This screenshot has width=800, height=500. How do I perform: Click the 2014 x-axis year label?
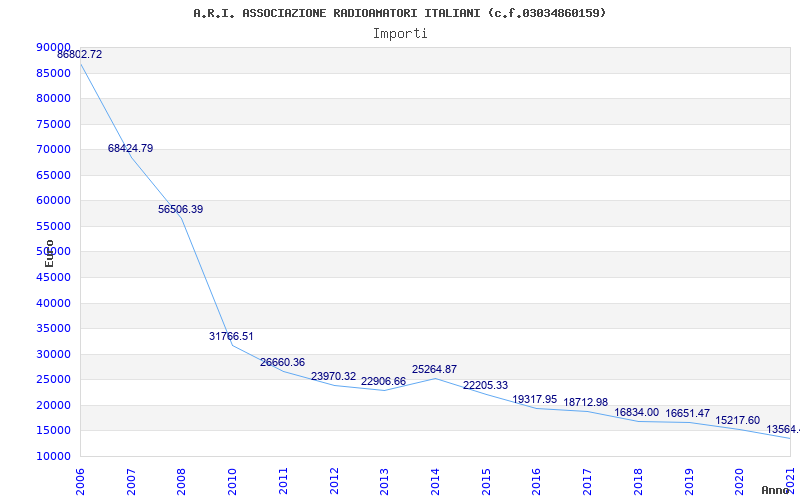tap(435, 481)
